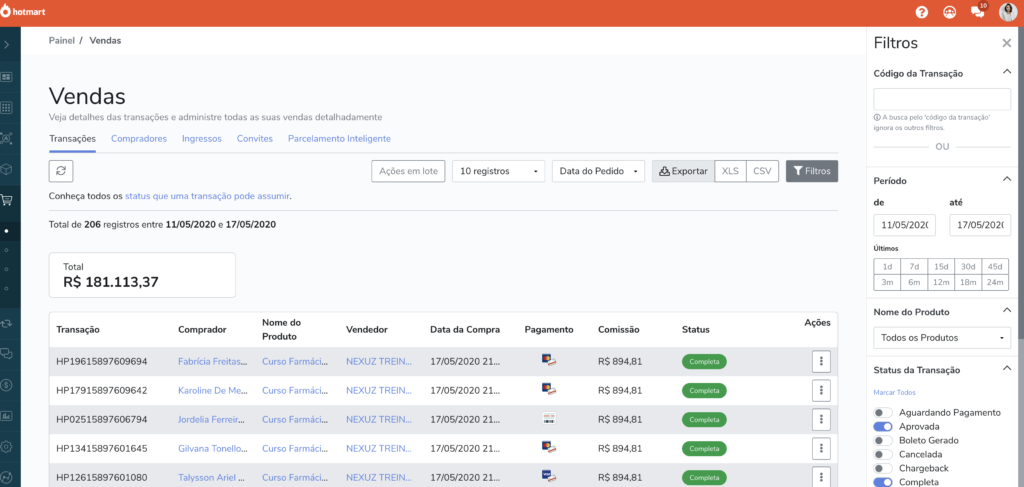
Task: Click the user profile avatar
Action: pyautogui.click(x=1007, y=13)
